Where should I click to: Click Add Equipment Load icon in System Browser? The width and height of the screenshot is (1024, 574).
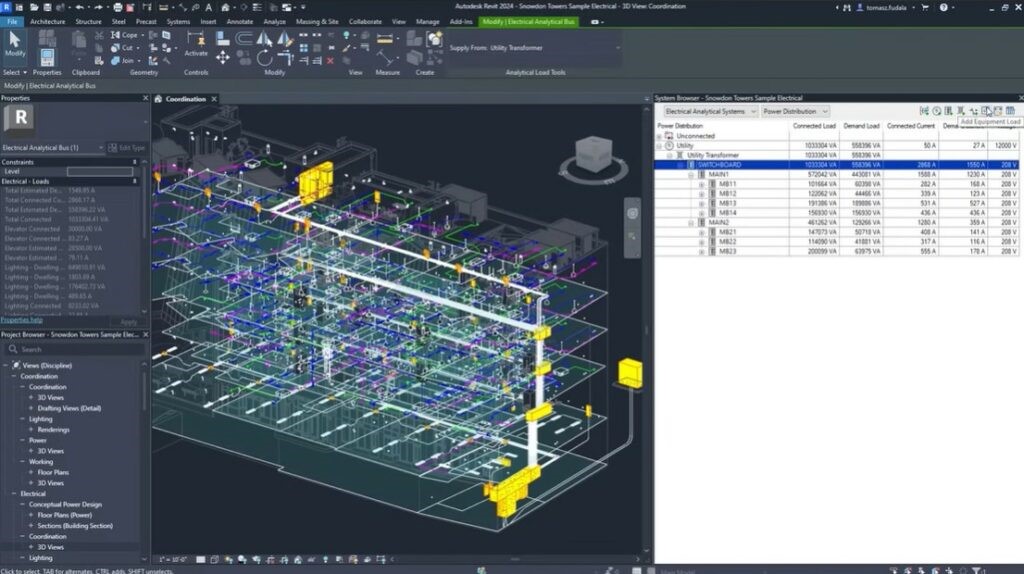(x=985, y=111)
